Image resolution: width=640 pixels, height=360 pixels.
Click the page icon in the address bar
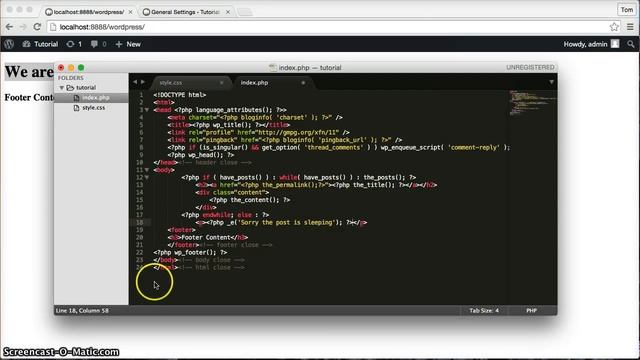[x=53, y=27]
